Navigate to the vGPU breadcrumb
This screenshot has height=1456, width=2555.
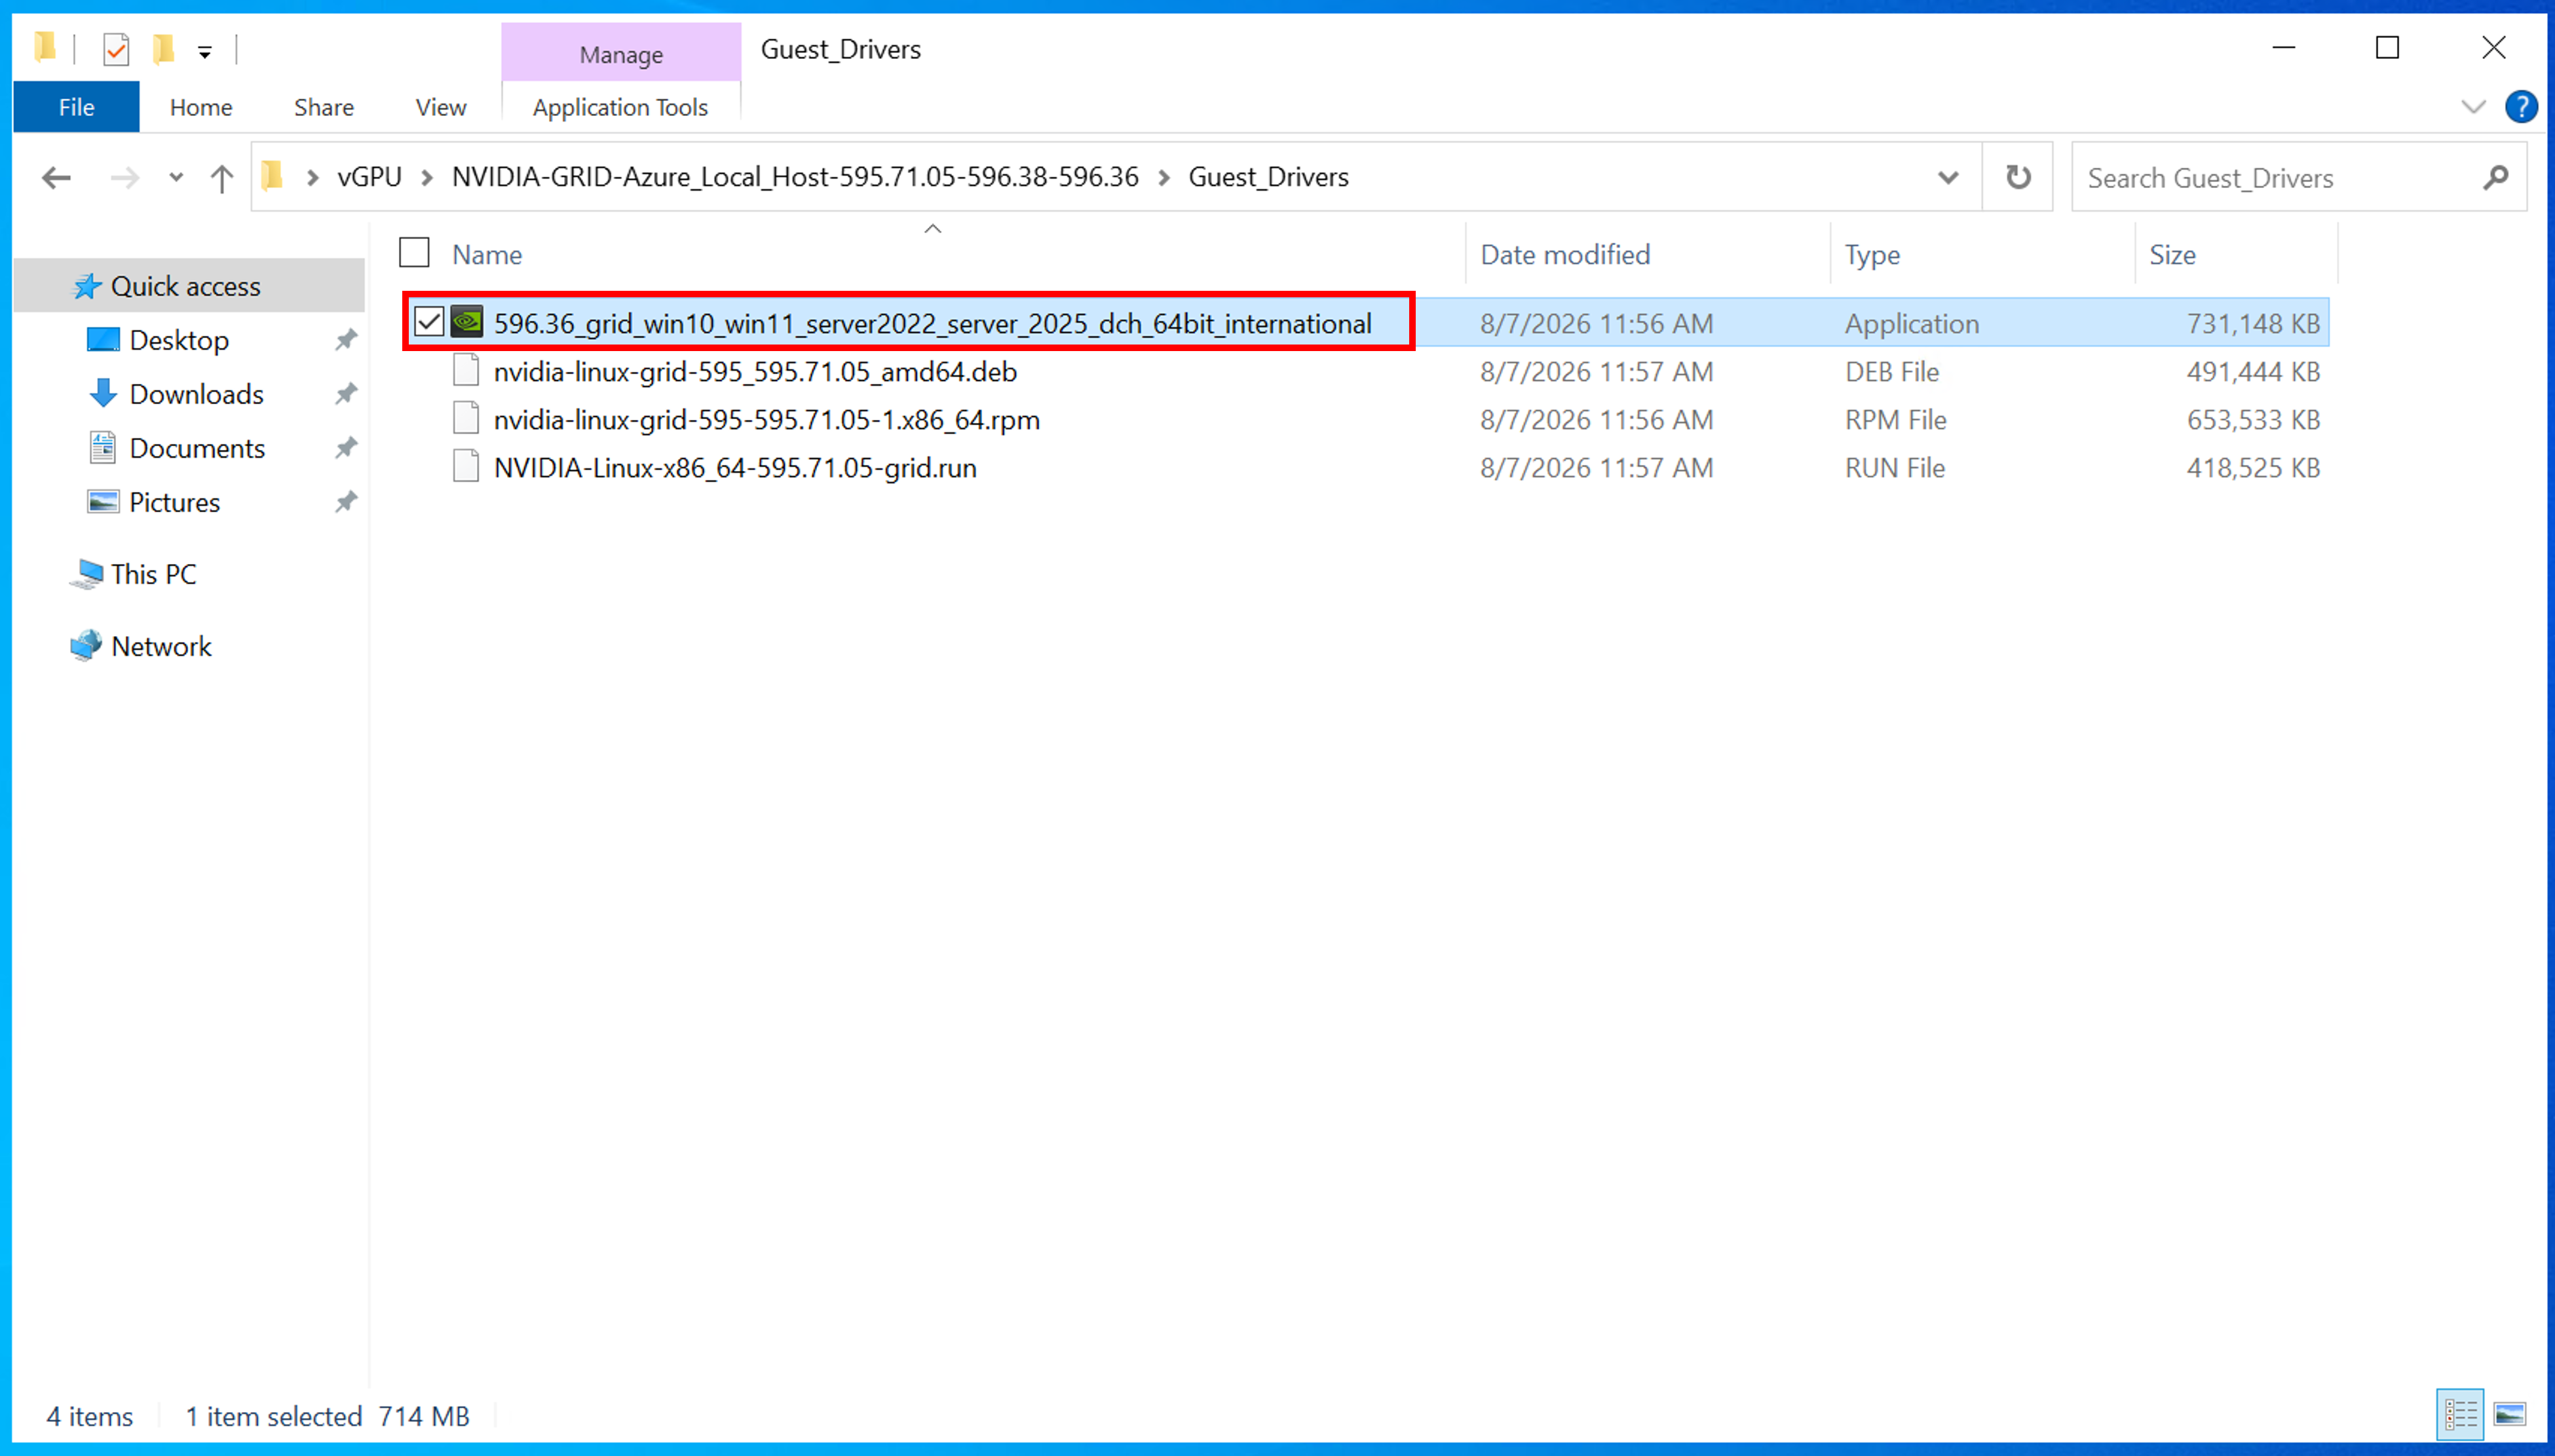tap(369, 177)
